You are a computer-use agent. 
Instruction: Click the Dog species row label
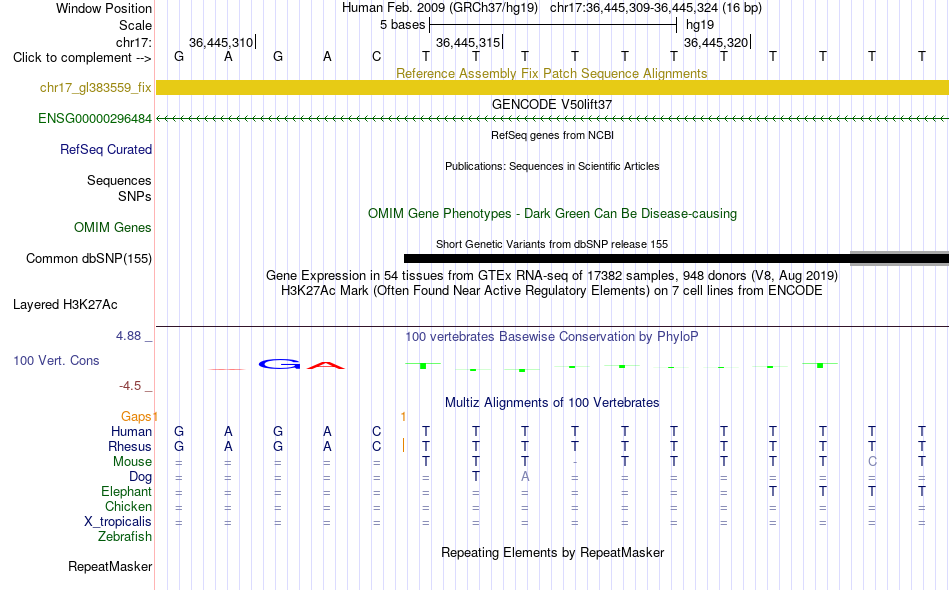pos(141,477)
